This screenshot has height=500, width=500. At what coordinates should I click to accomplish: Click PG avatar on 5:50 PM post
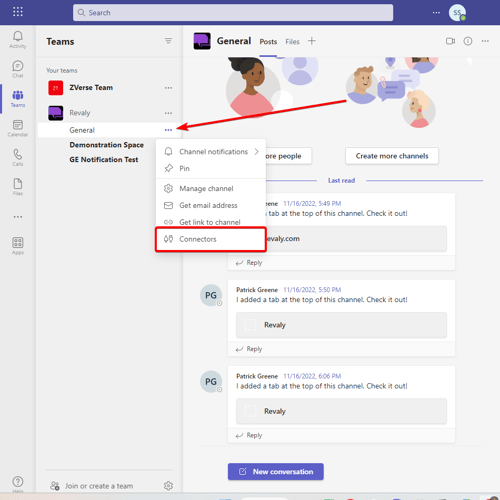(x=211, y=295)
